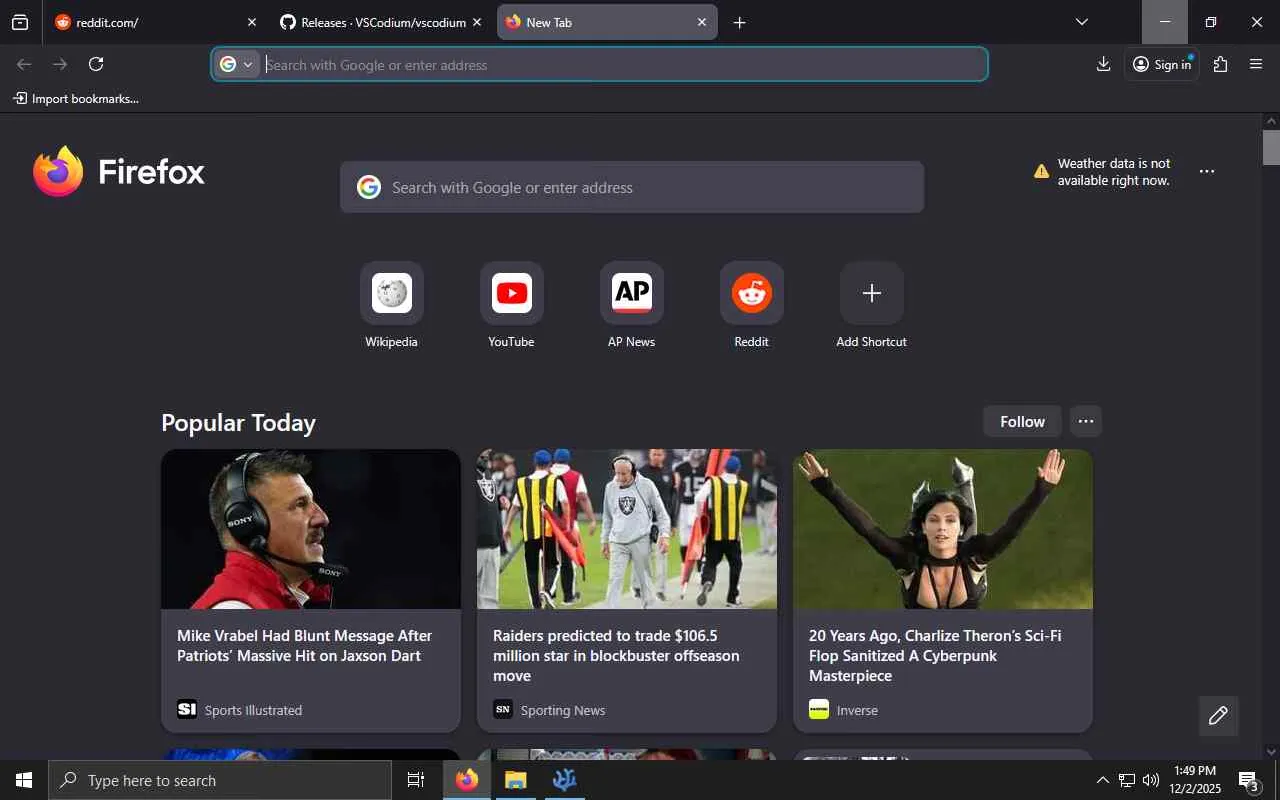Open the Downloads panel

coord(1104,64)
